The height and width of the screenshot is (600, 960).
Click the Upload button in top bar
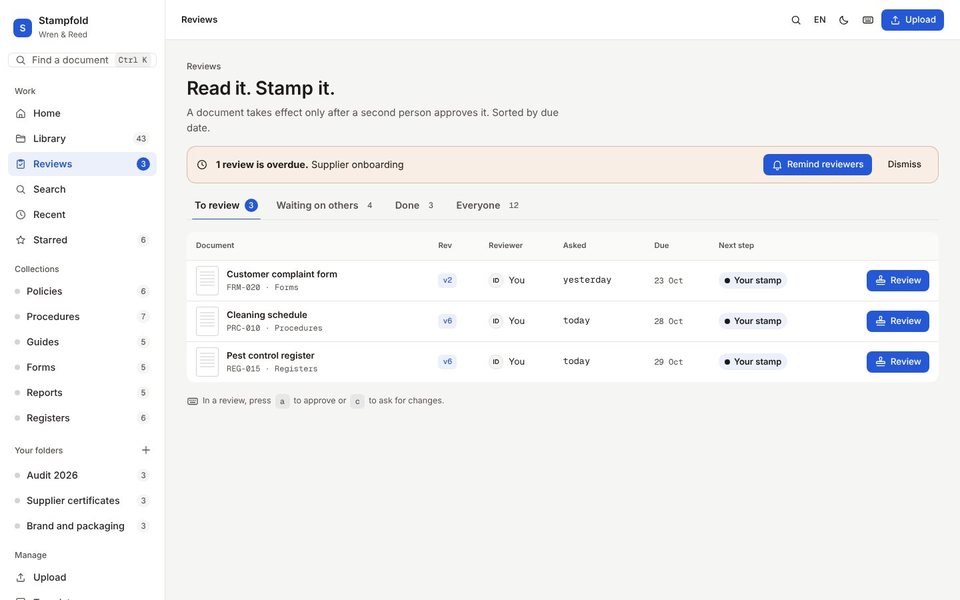coord(912,20)
